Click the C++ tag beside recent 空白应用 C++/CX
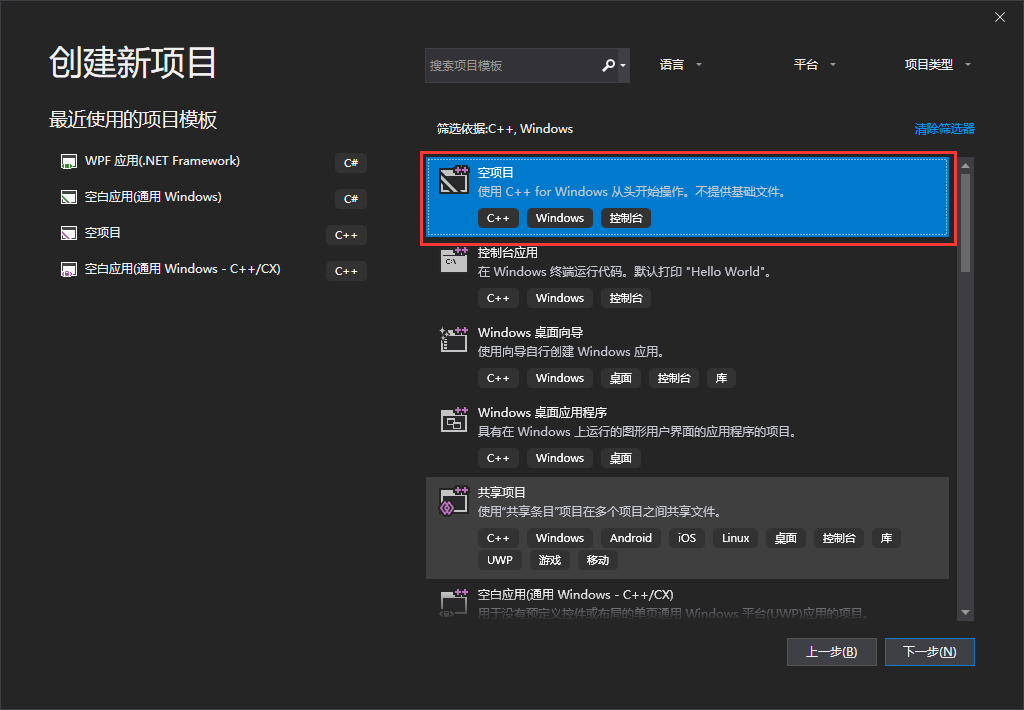Image resolution: width=1024 pixels, height=710 pixels. [x=346, y=271]
